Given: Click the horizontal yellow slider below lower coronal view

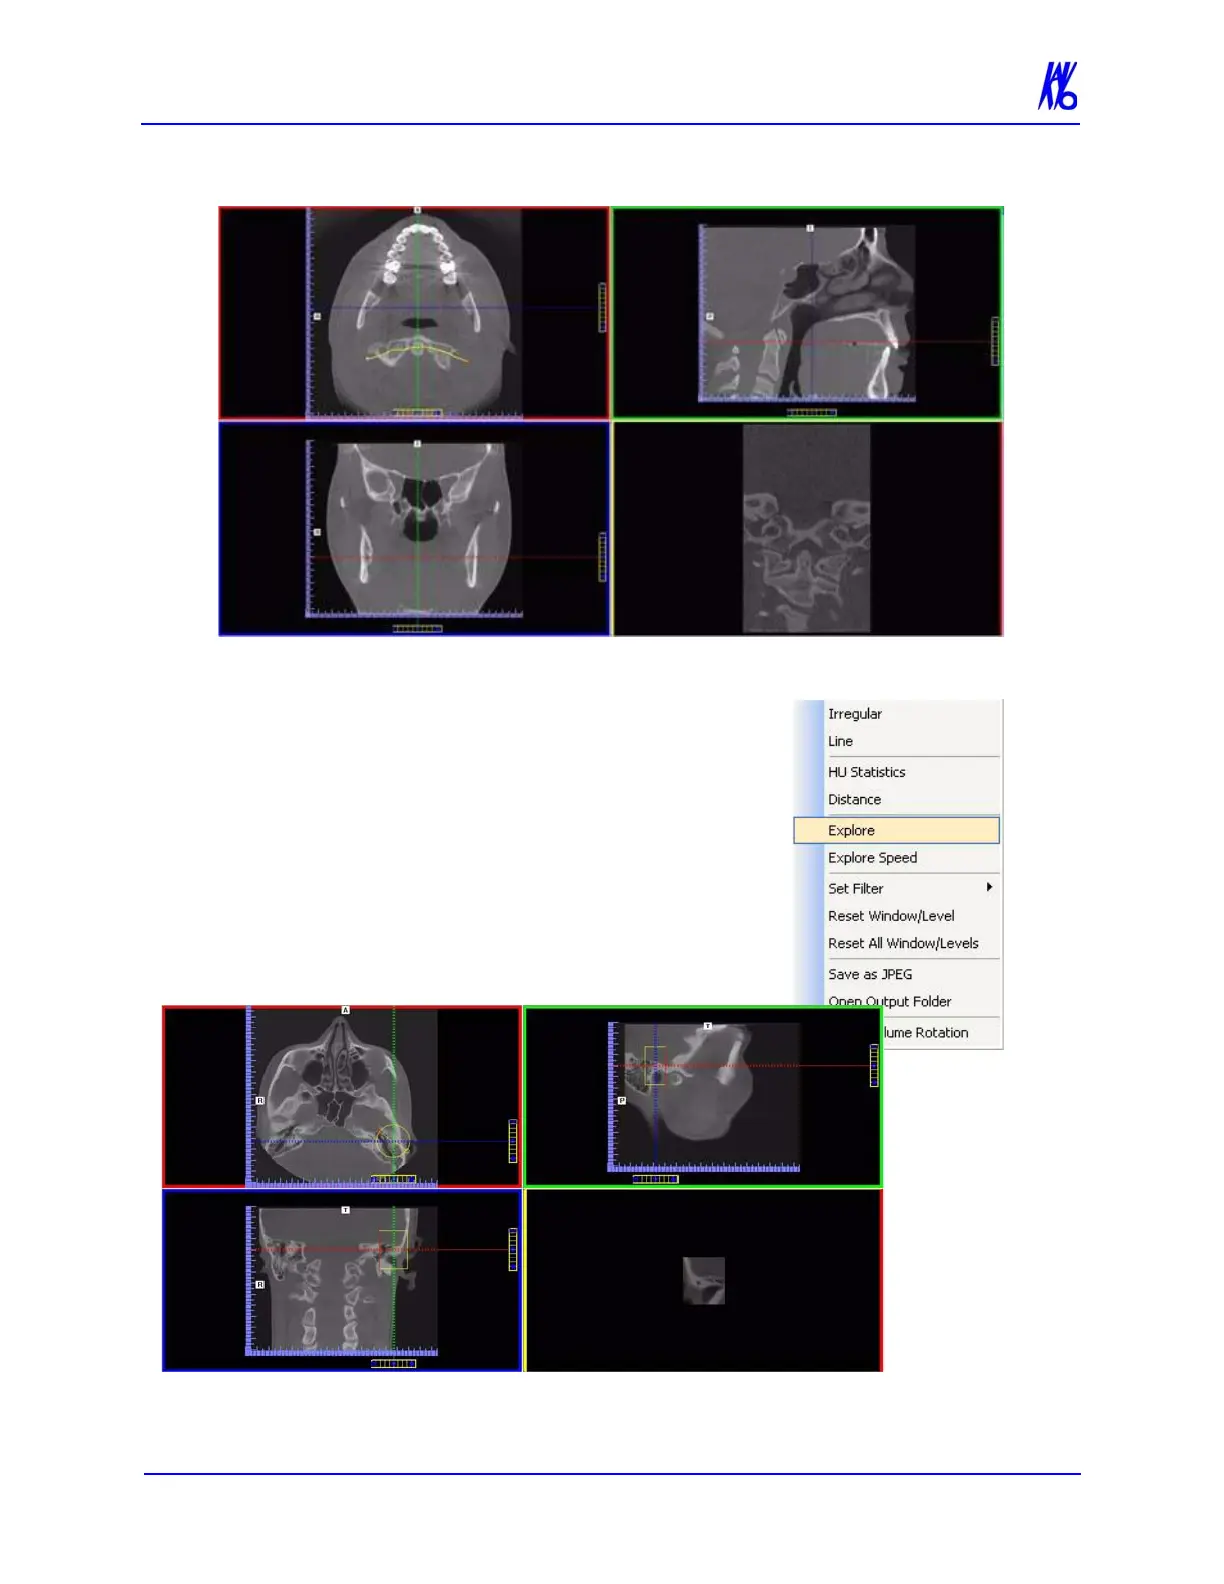Looking at the screenshot, I should (393, 1363).
